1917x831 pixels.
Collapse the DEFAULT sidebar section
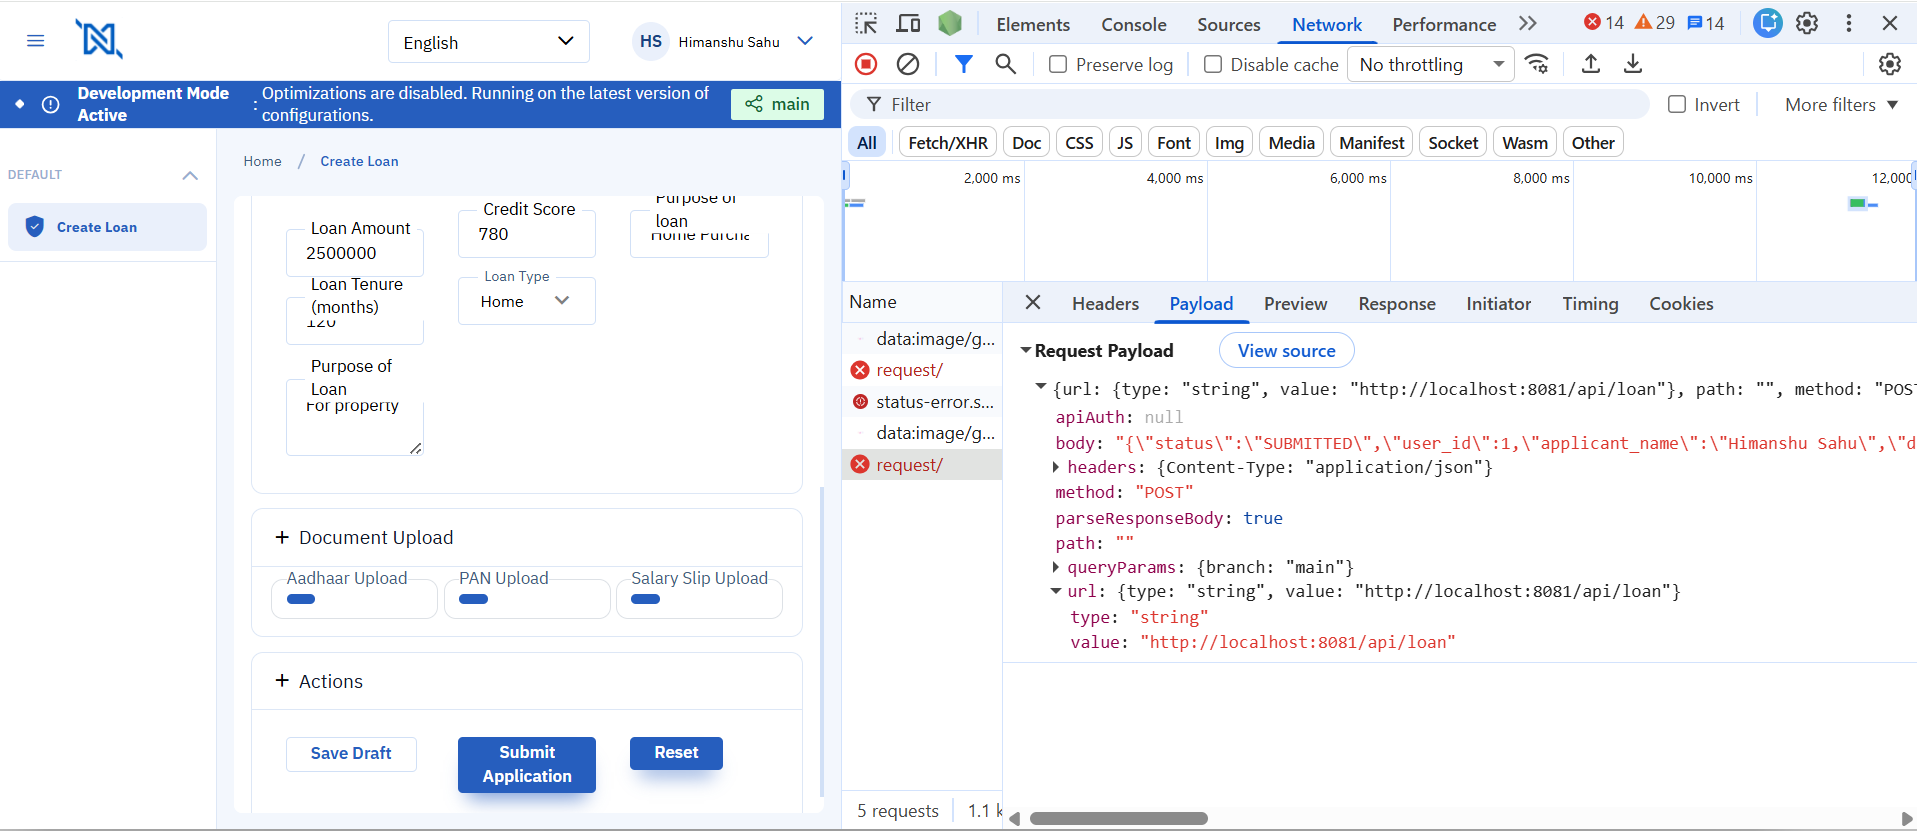(x=190, y=175)
